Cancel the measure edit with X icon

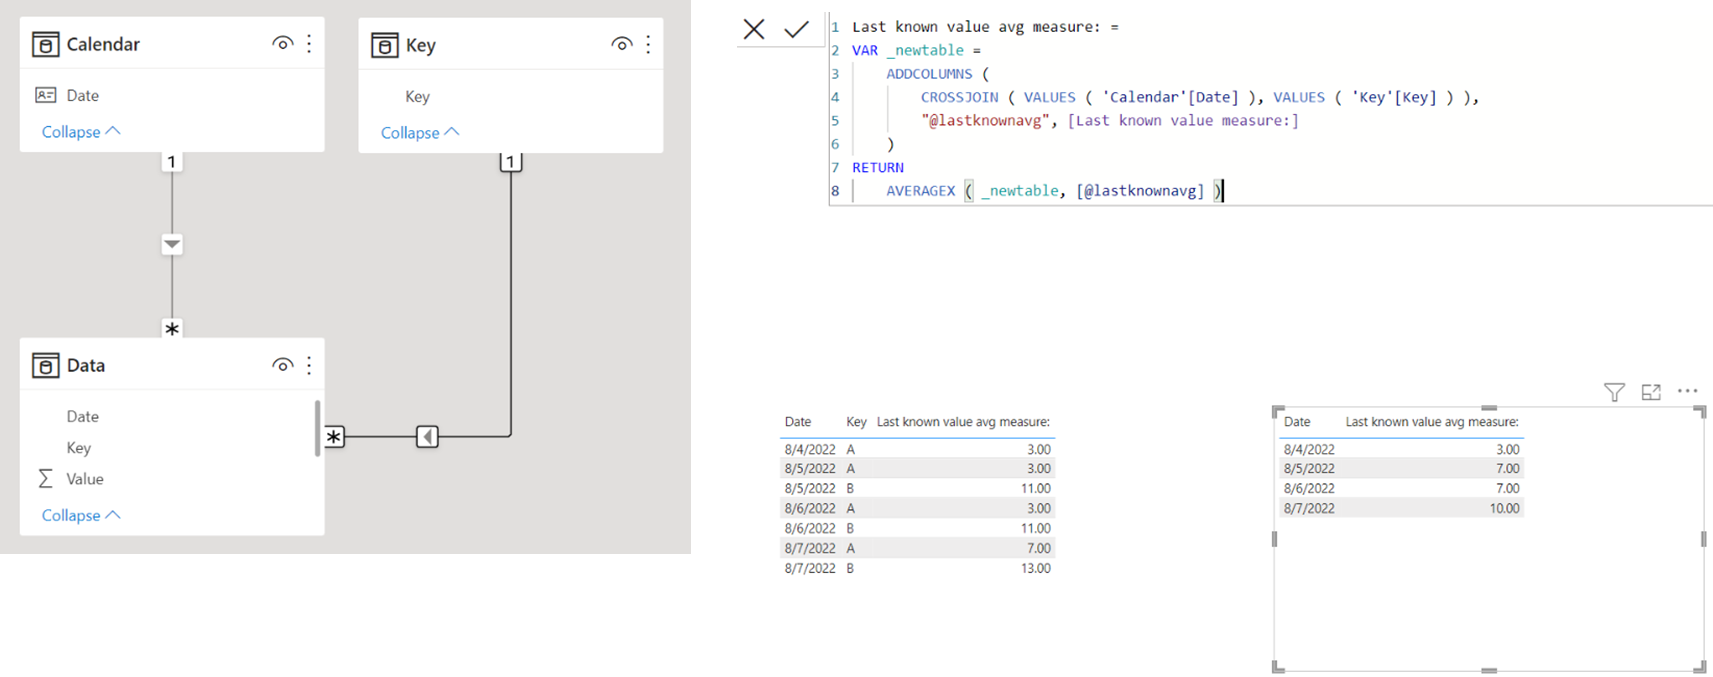(x=754, y=29)
